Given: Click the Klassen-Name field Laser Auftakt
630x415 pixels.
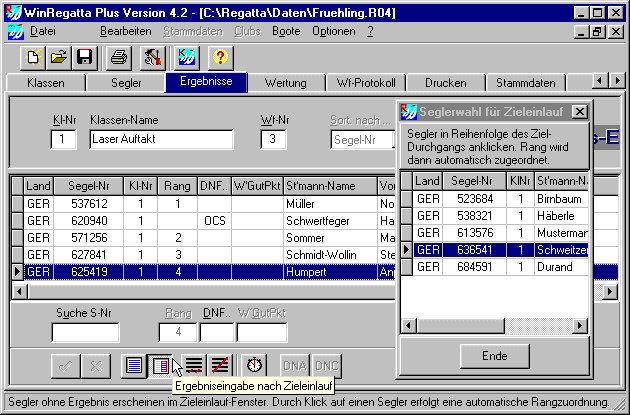Looking at the screenshot, I should coord(166,140).
